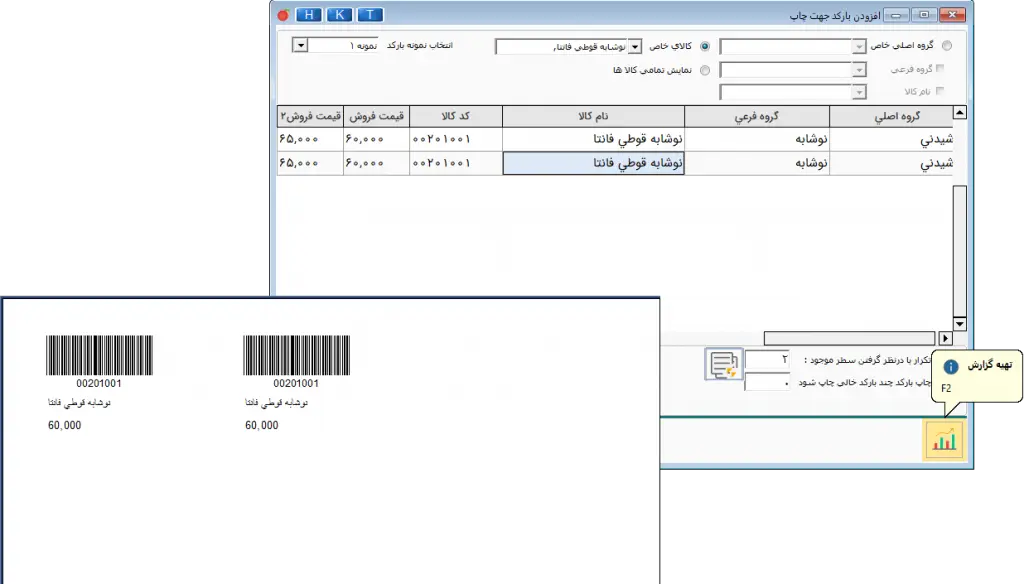Click the T toolbar icon

[369, 14]
